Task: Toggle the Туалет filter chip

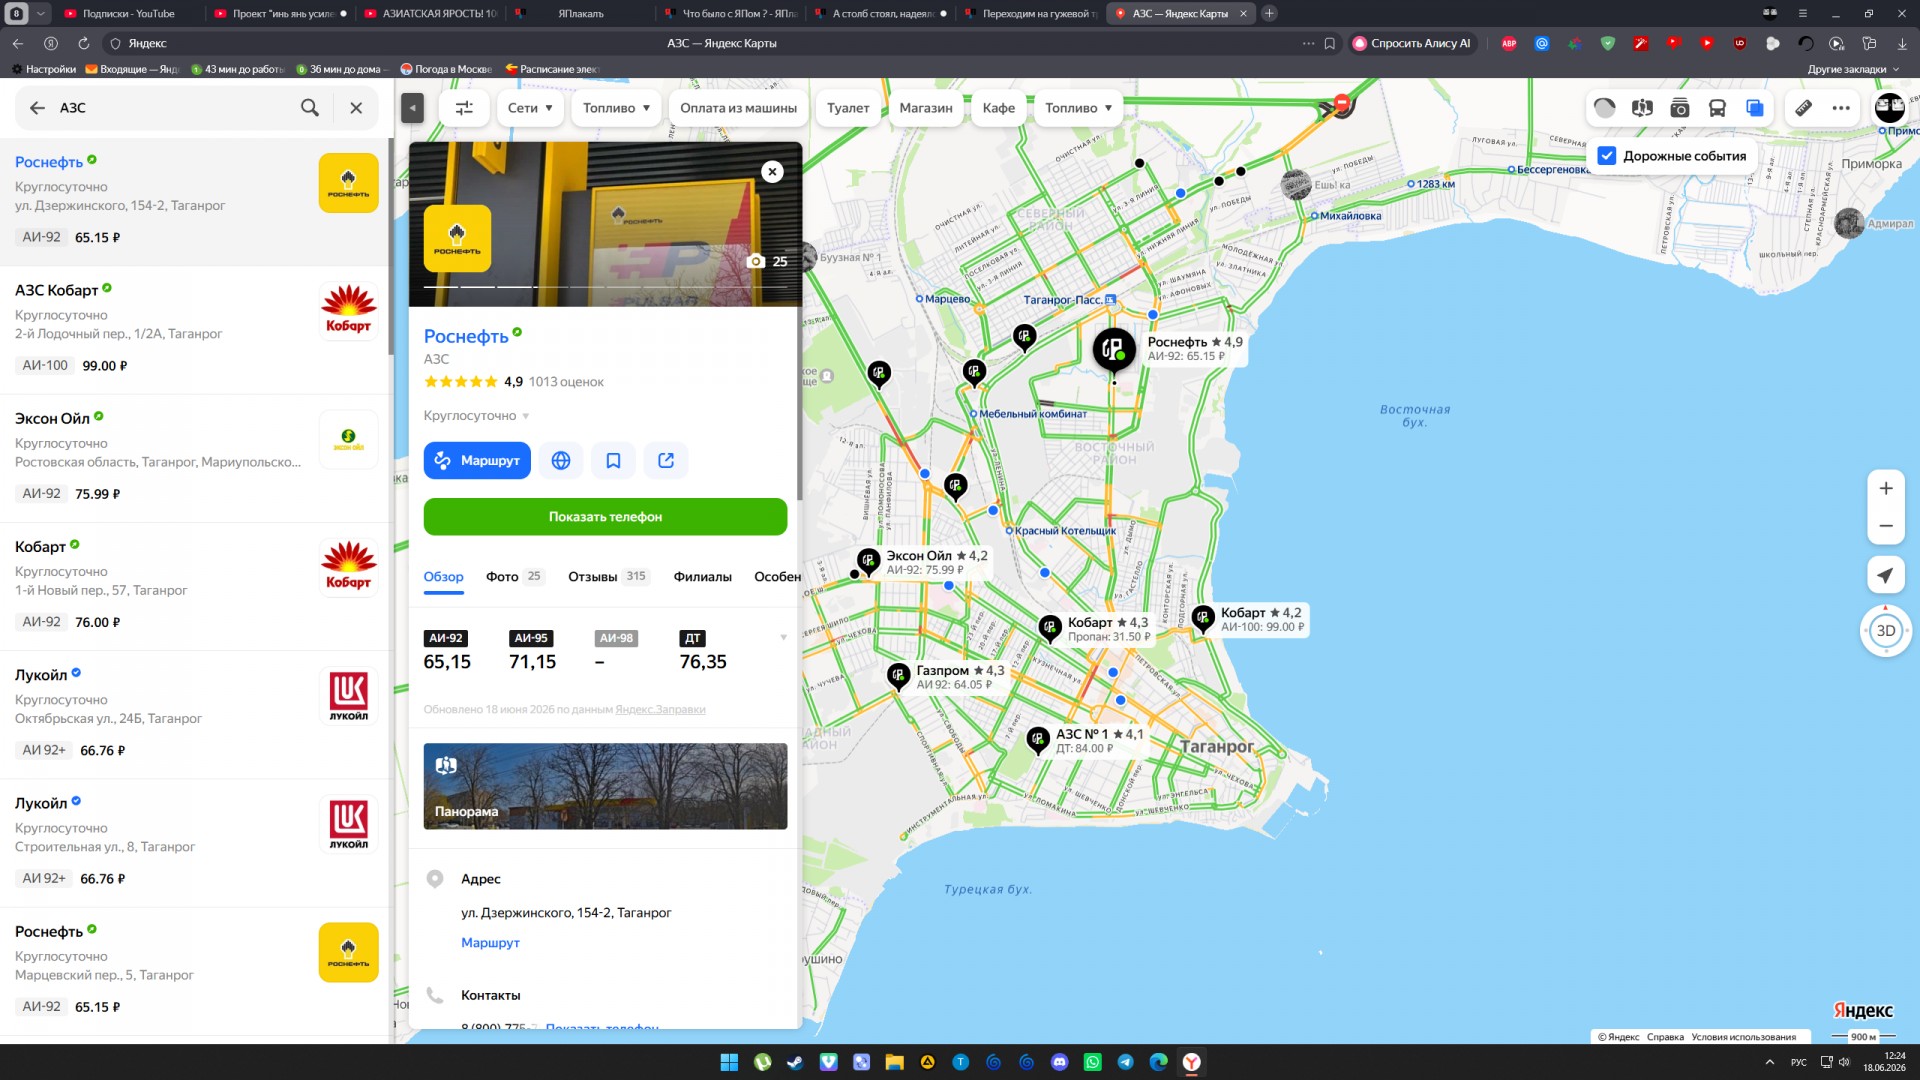Action: [x=848, y=108]
